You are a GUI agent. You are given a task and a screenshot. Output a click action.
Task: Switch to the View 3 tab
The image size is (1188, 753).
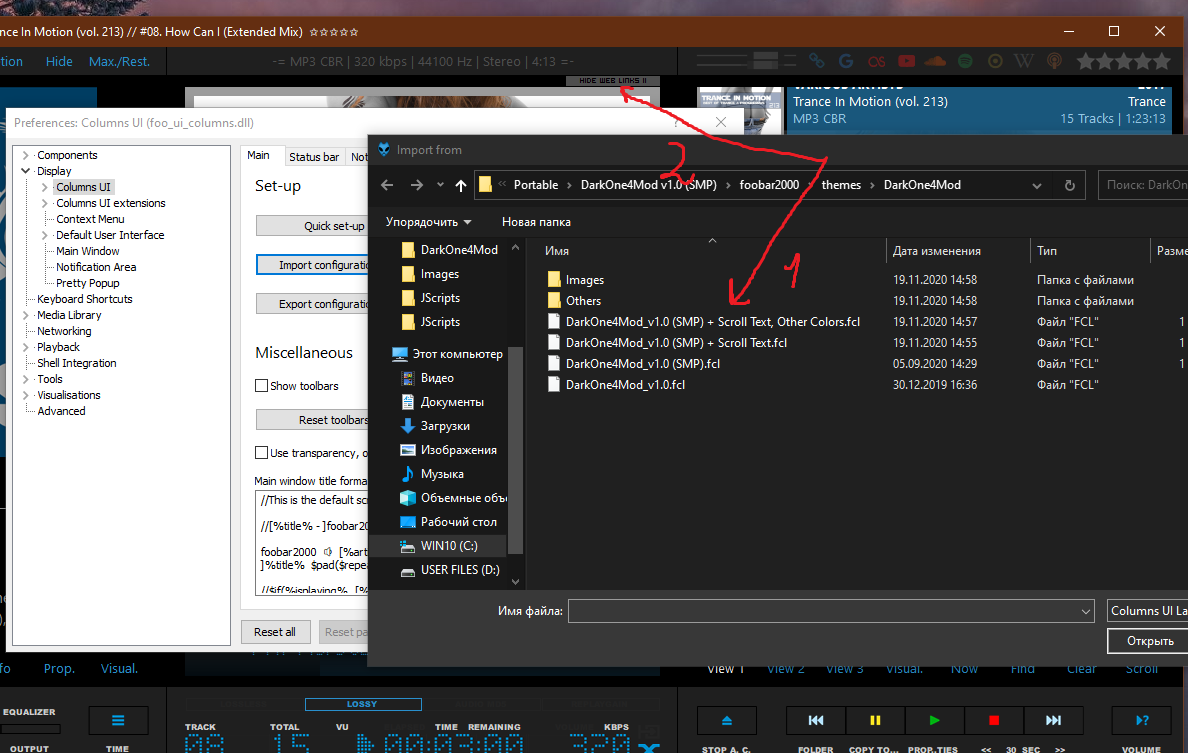[x=844, y=669]
